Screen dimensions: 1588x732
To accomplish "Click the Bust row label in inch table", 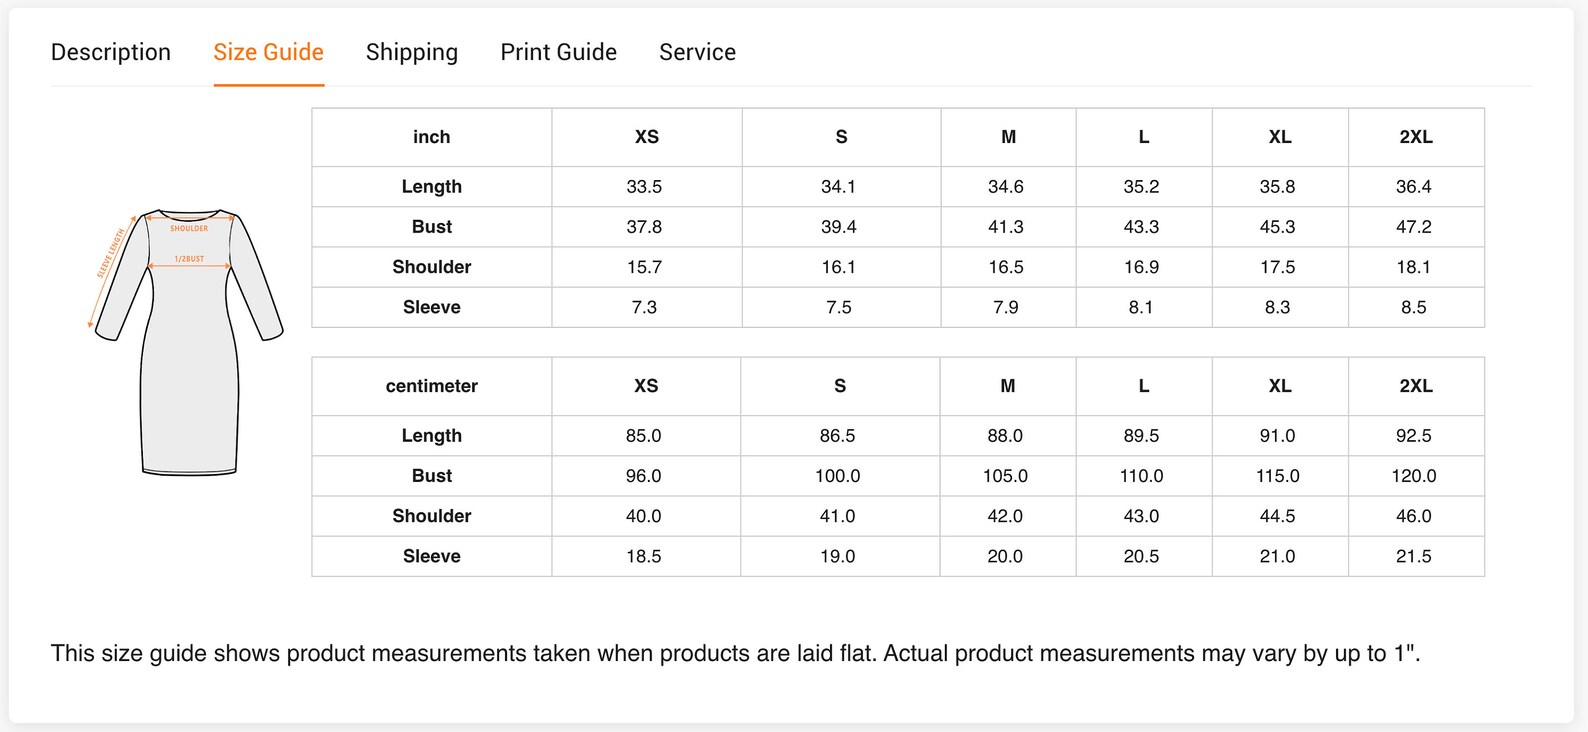I will [x=432, y=227].
